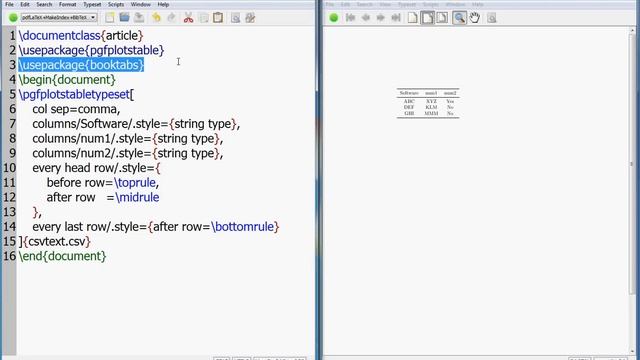The height and width of the screenshot is (360, 640).
Task: Click the Cut scissors icon
Action: [188, 18]
